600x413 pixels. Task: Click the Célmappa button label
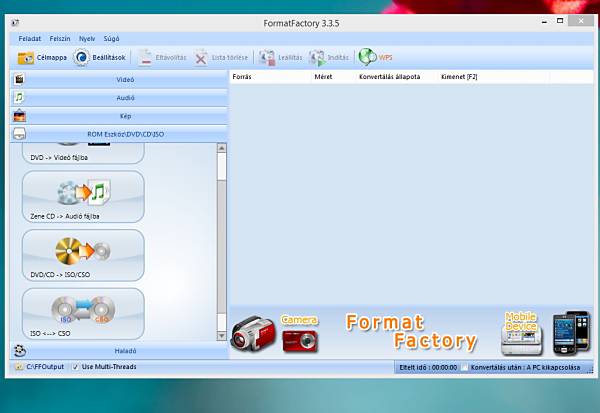[52, 58]
